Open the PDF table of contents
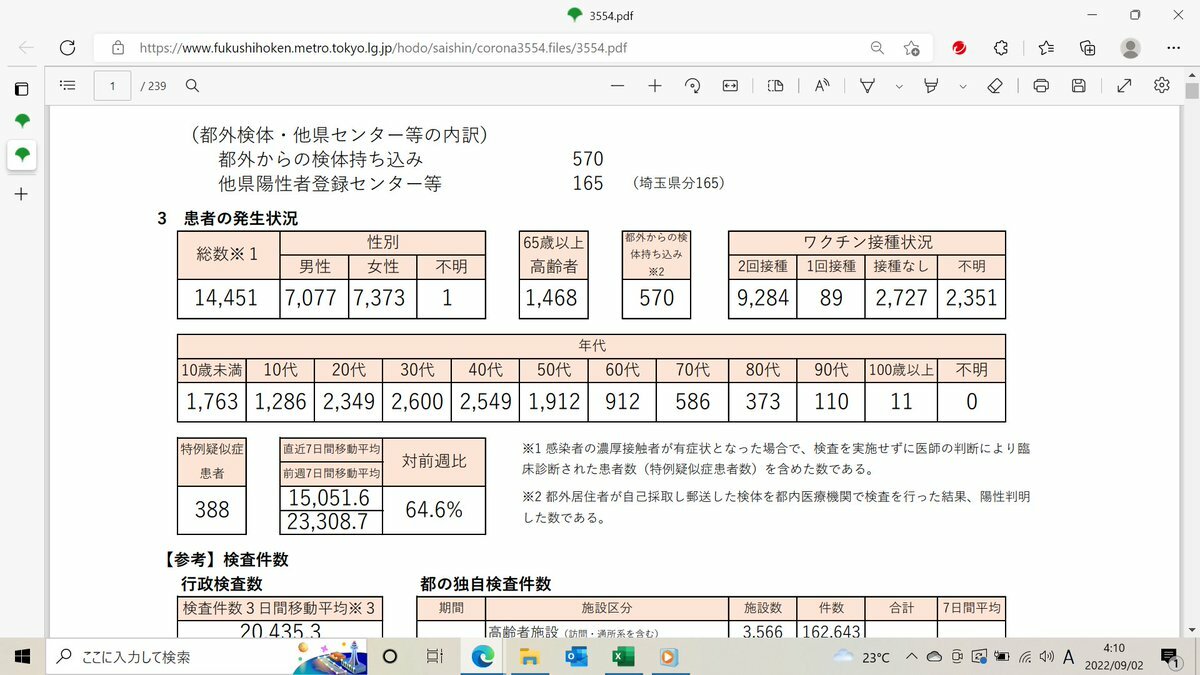This screenshot has width=1200, height=675. (x=68, y=86)
